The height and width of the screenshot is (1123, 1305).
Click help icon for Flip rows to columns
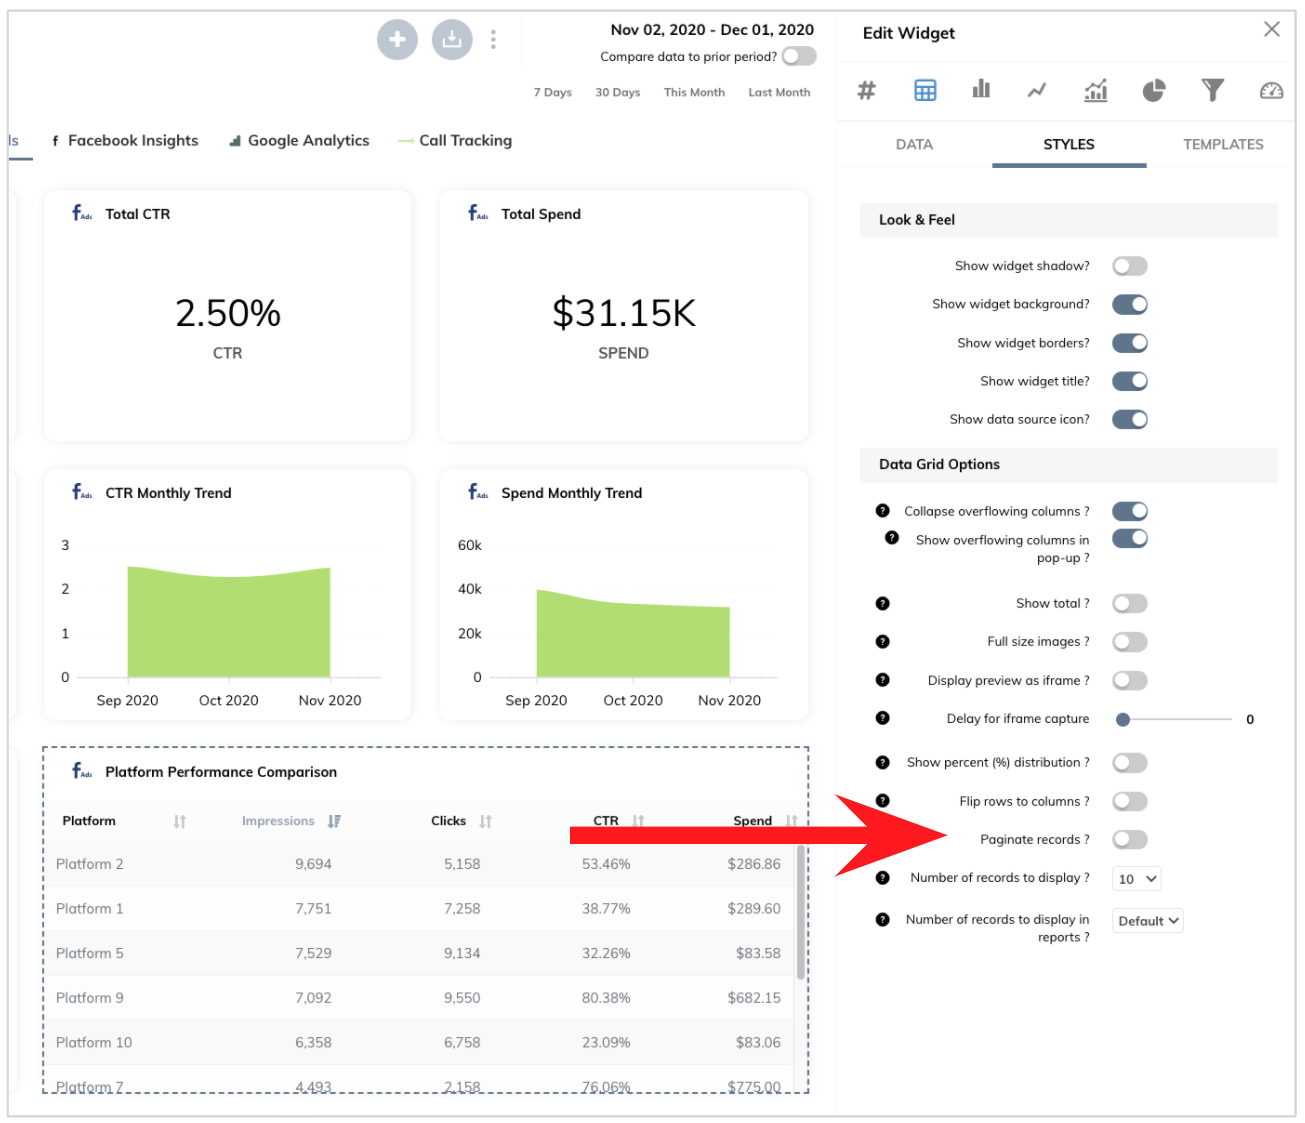point(882,800)
